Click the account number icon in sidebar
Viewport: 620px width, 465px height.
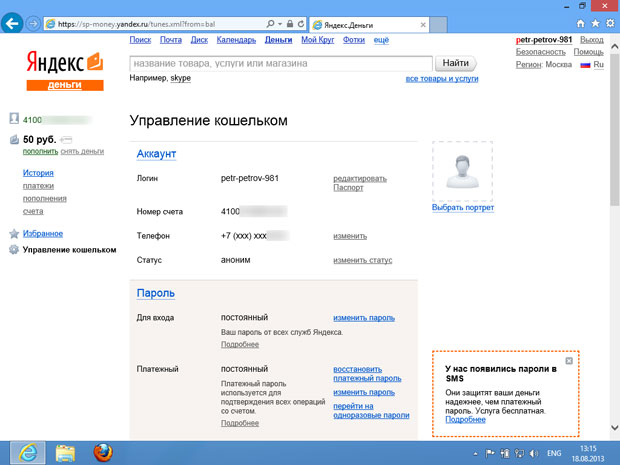pyautogui.click(x=14, y=119)
